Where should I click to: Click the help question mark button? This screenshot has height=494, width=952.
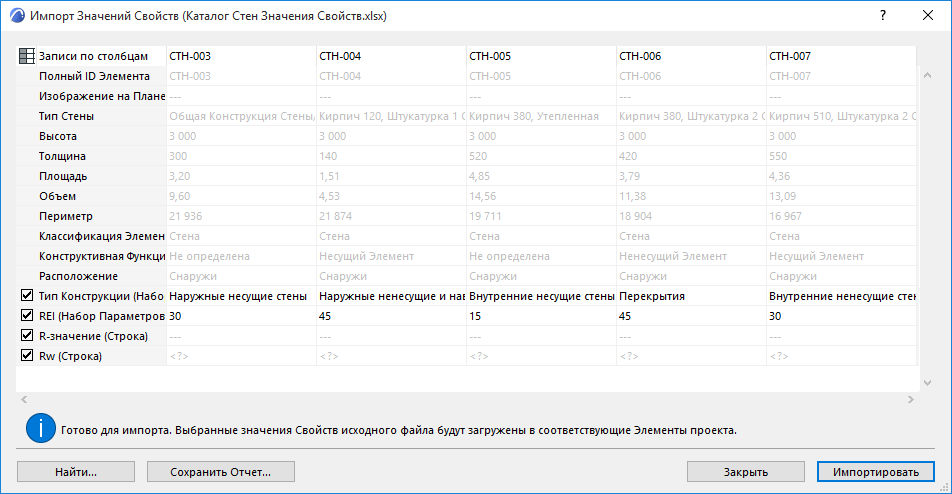882,17
